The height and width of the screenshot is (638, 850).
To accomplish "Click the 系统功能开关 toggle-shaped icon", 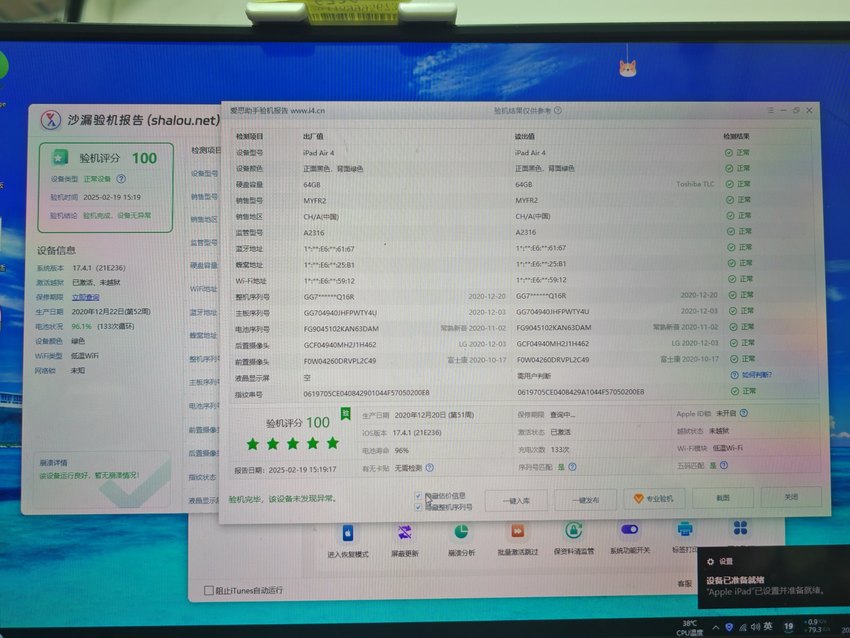I will 629,529.
